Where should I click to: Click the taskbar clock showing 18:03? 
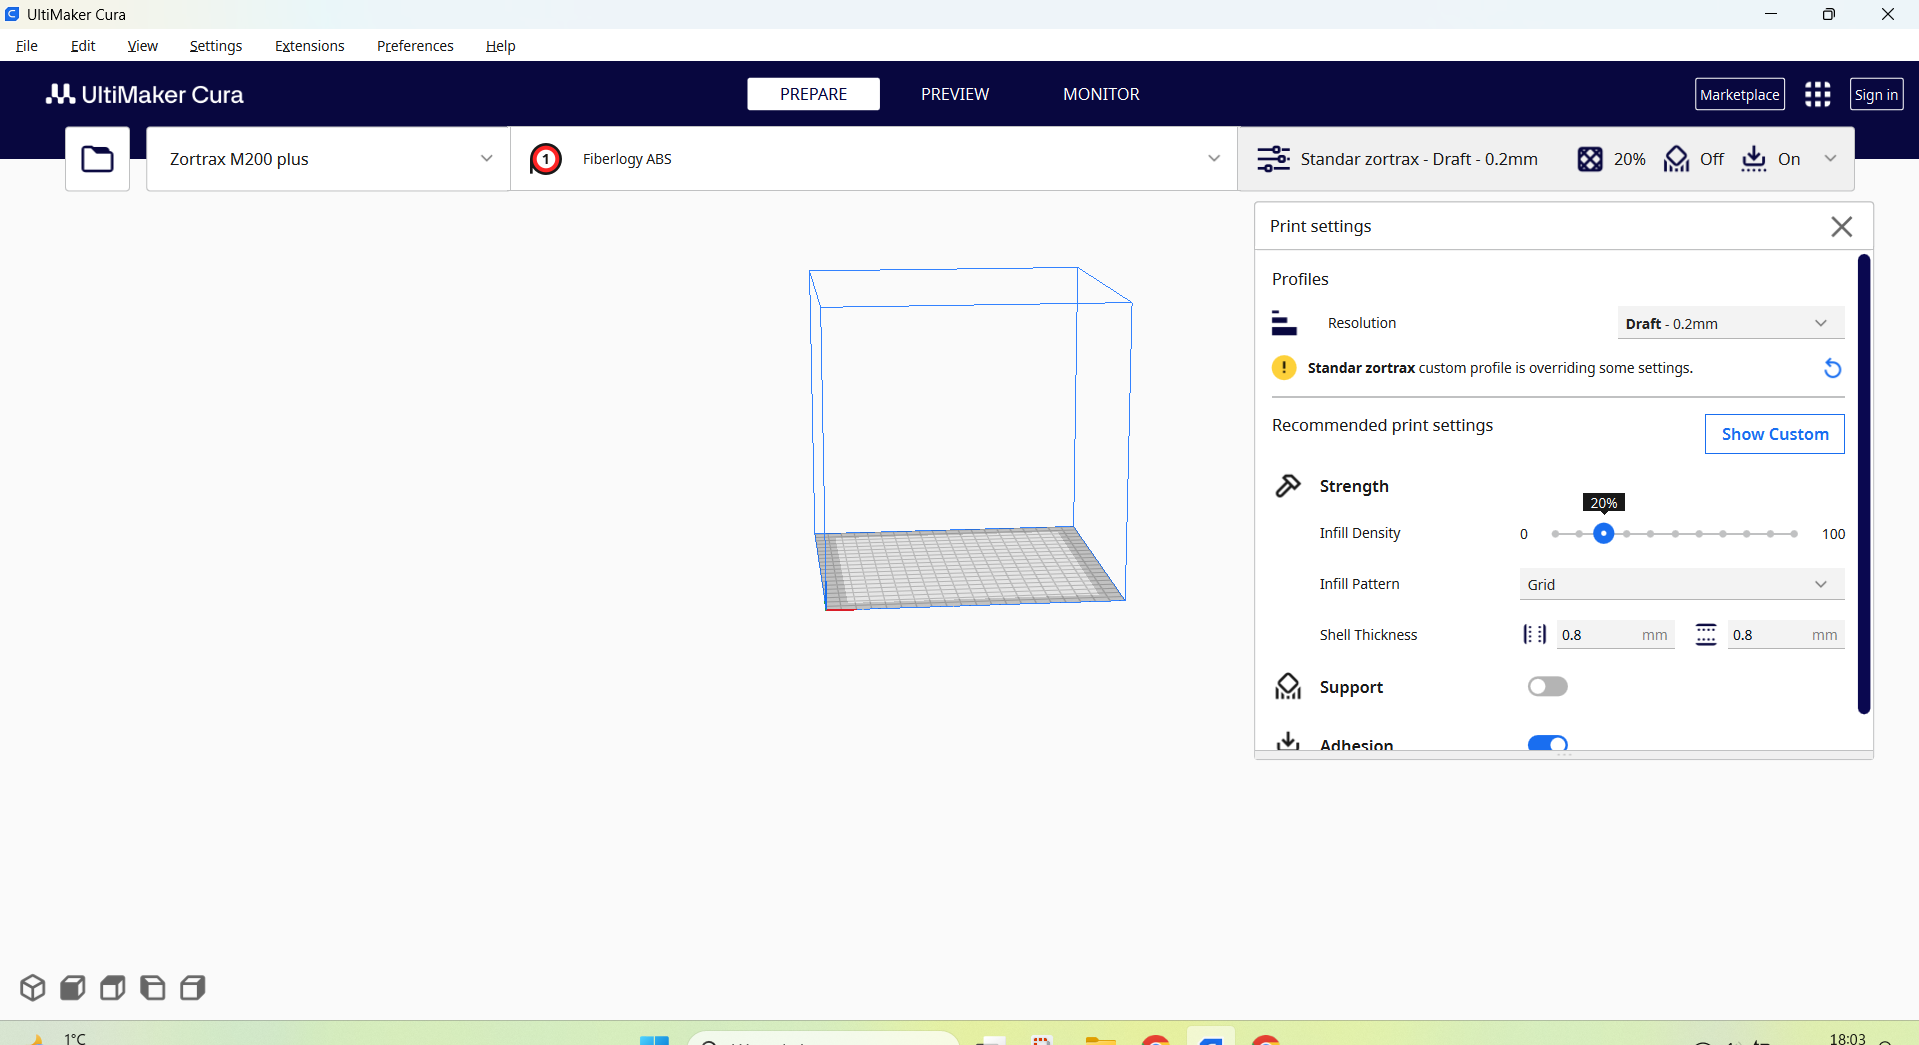coord(1847,1039)
